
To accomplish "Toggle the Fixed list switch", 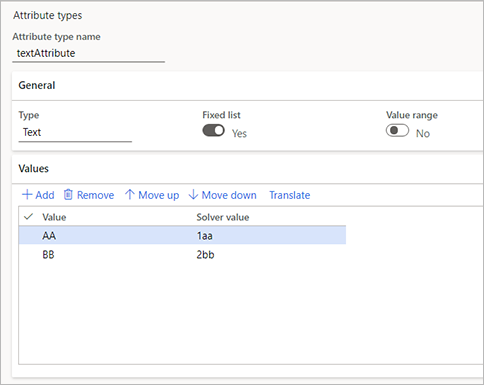I will pos(214,130).
